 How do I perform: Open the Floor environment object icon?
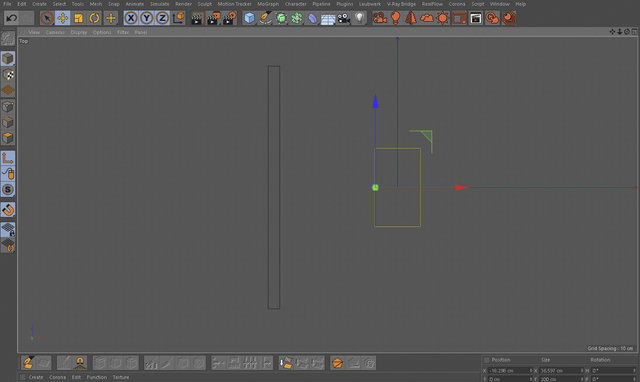(x=328, y=18)
